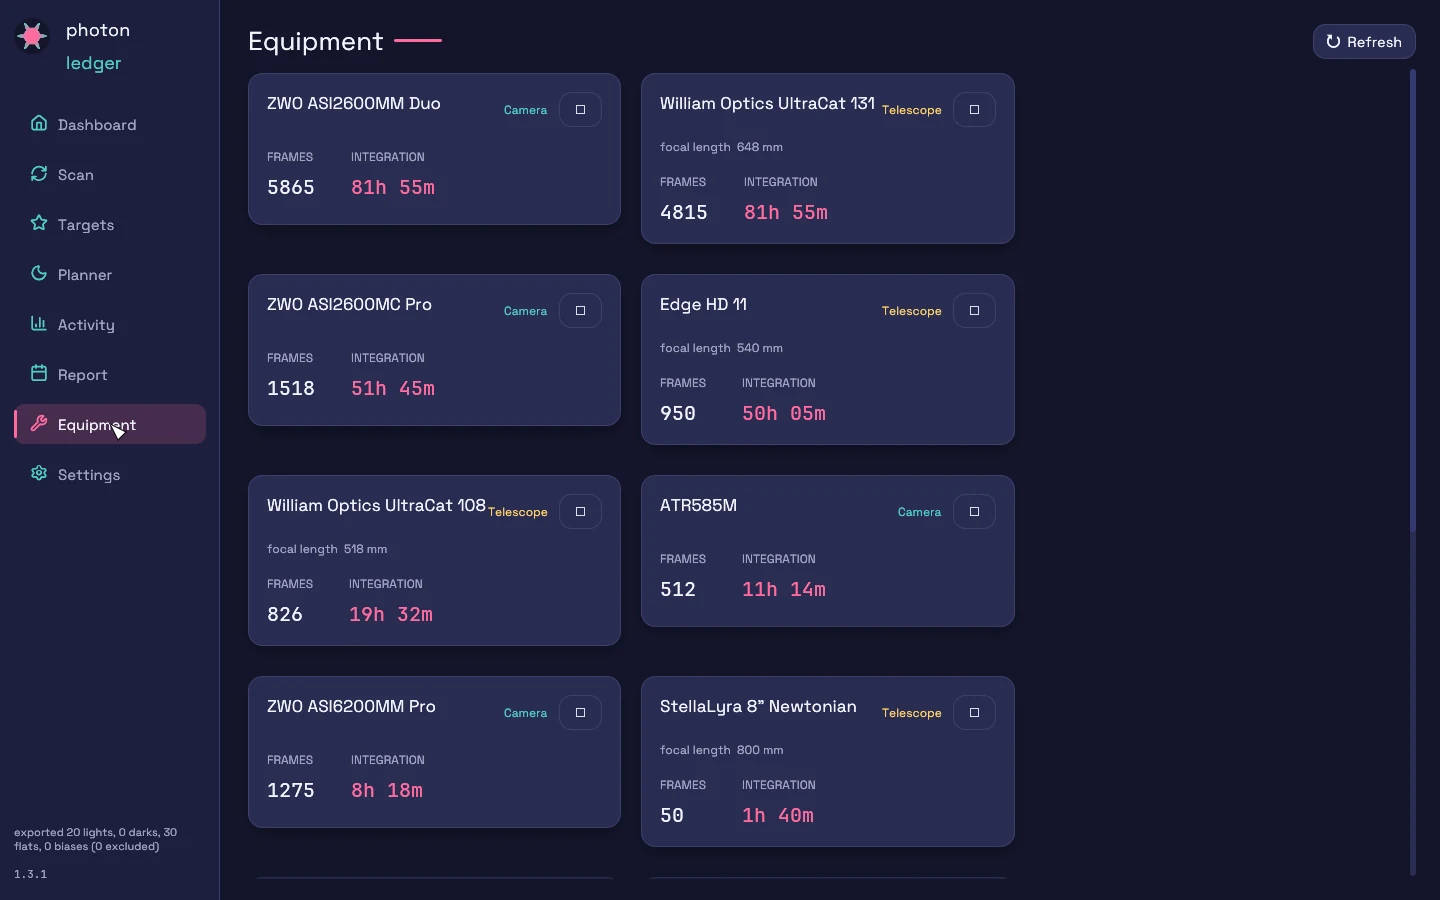
Task: Click the frames count '1518'
Action: coord(291,389)
